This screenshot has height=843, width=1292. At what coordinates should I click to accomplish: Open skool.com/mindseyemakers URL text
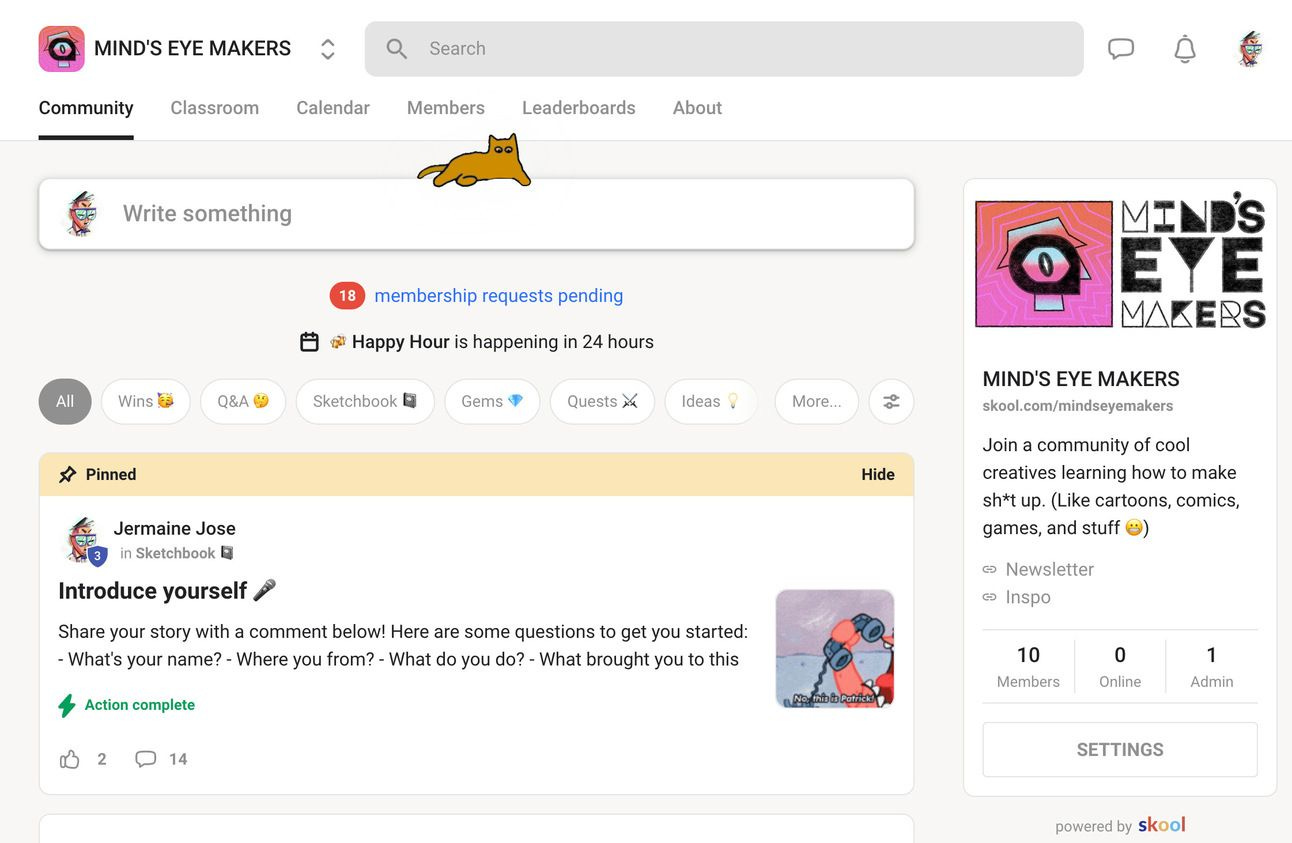tap(1078, 406)
